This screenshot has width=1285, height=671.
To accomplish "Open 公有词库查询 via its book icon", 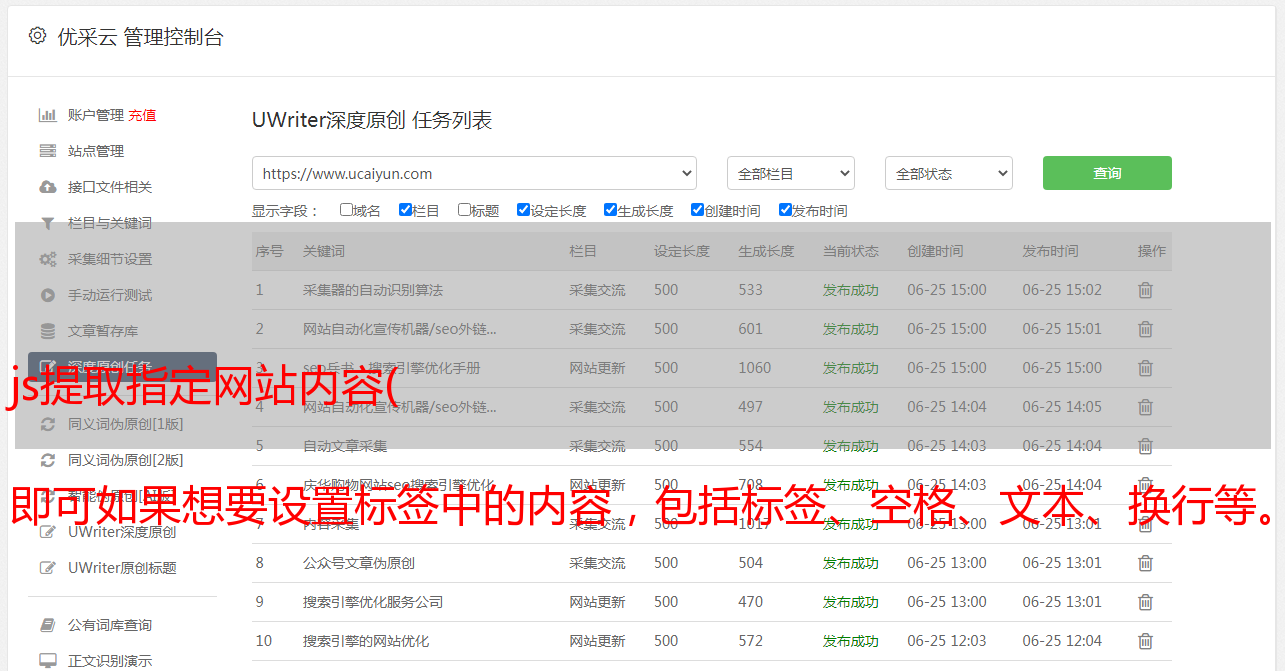I will coord(47,625).
